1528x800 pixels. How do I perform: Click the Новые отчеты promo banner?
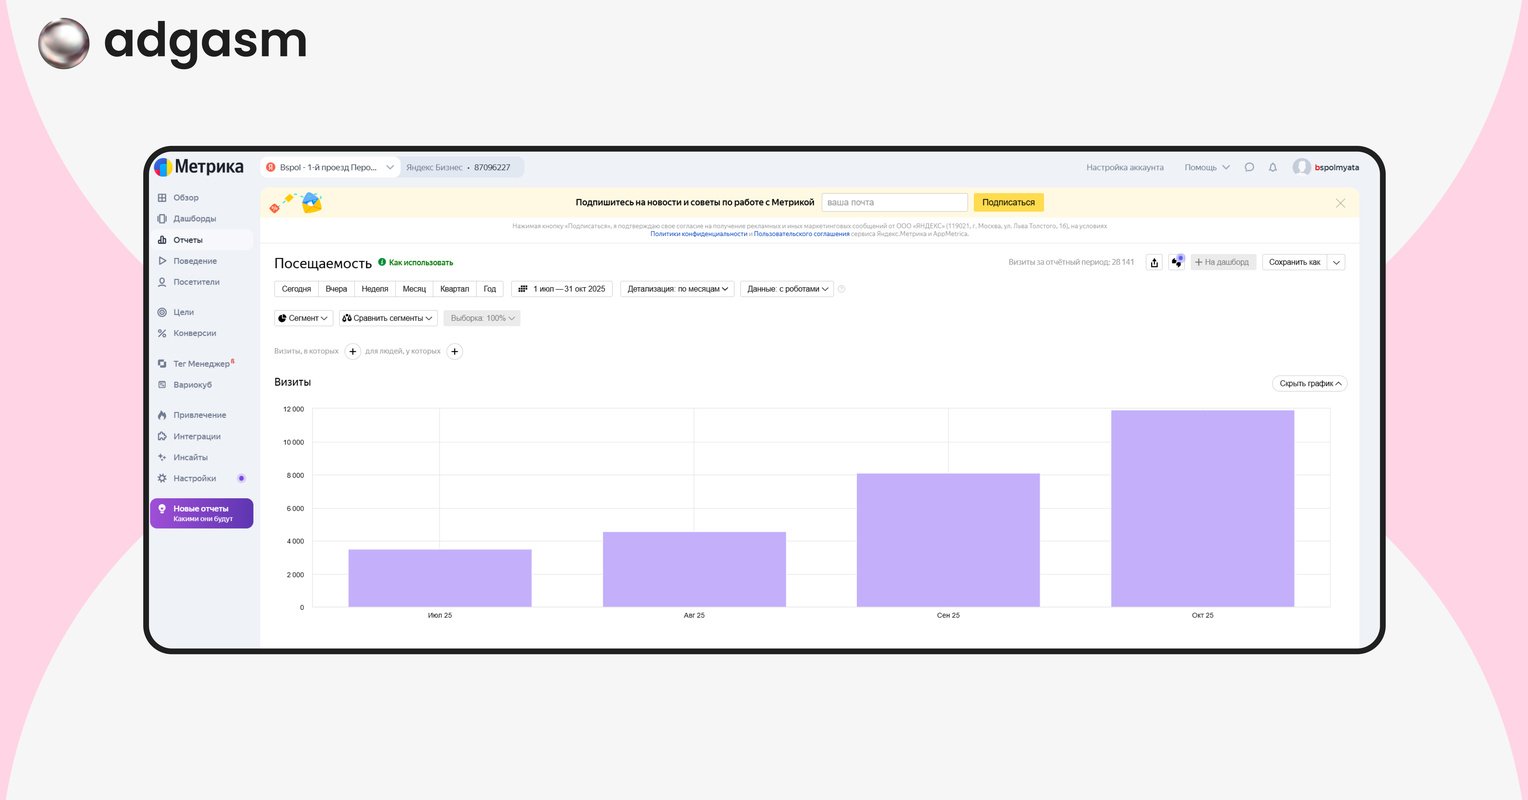pos(201,513)
